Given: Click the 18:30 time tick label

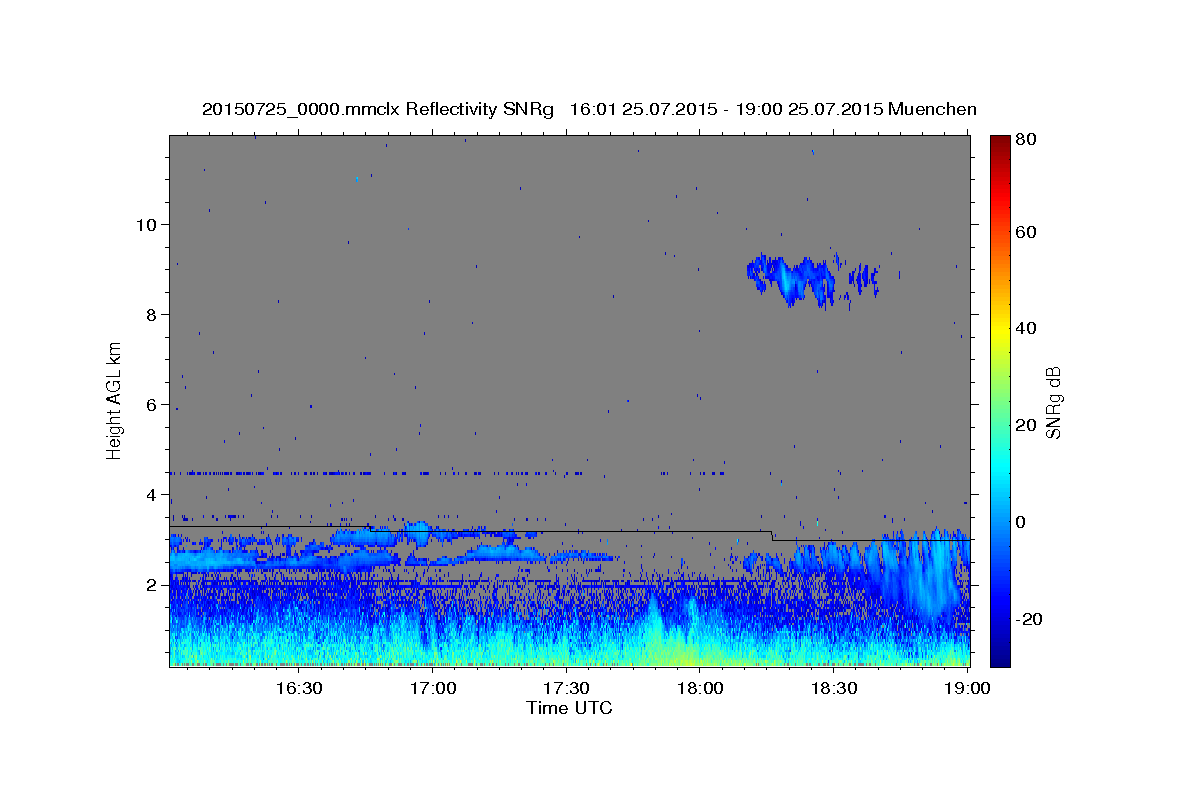Looking at the screenshot, I should point(834,688).
